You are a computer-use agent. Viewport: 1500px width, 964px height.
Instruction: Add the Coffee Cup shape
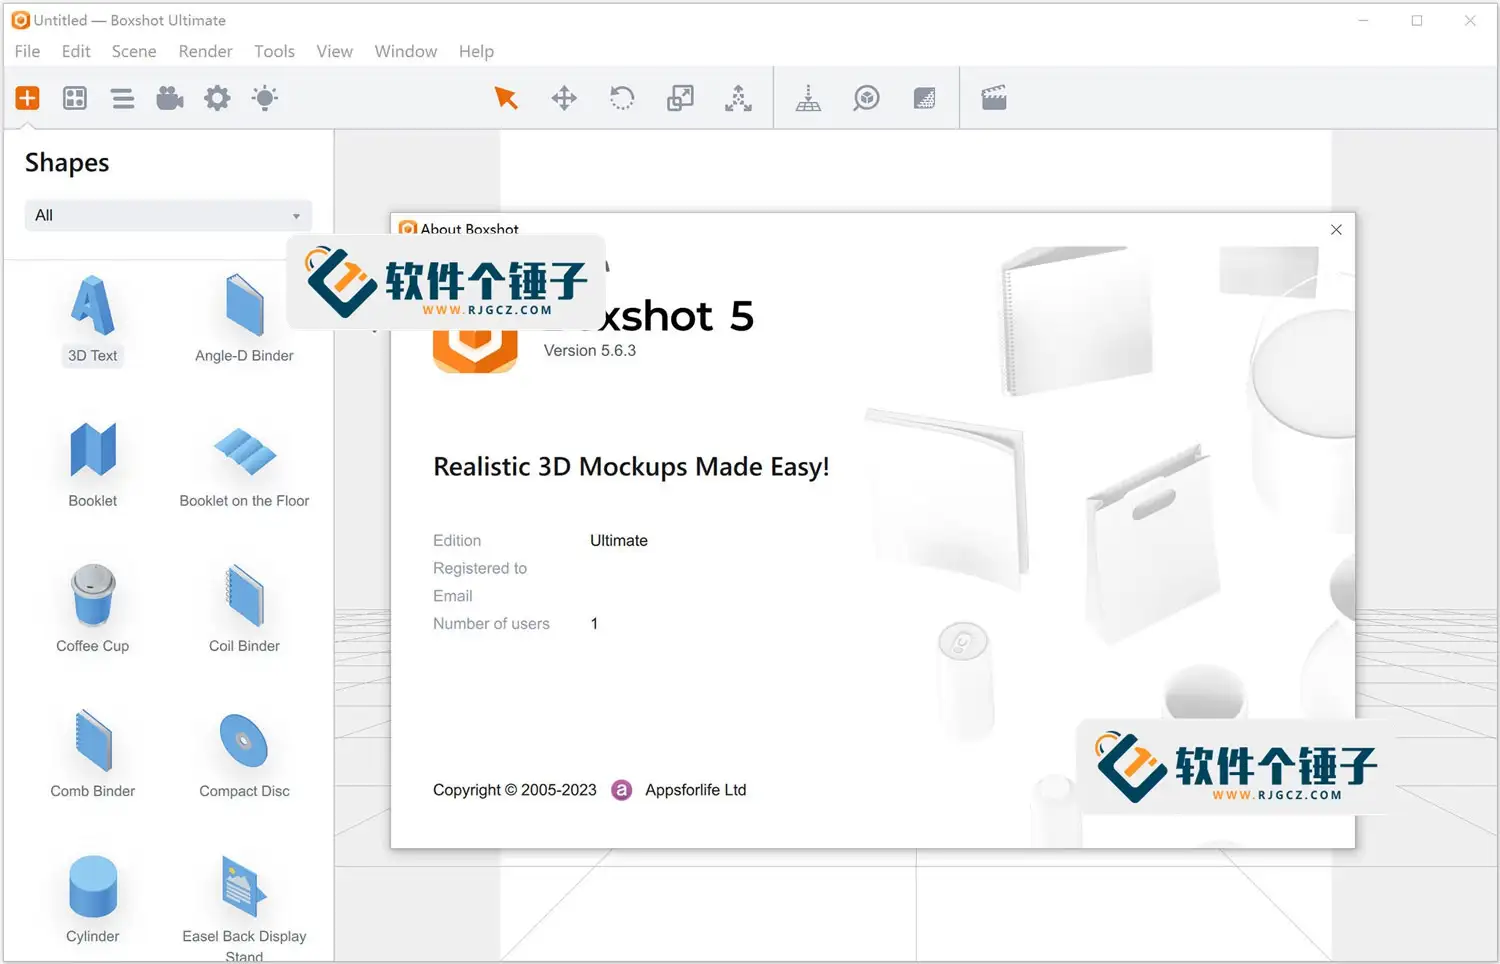(x=93, y=610)
